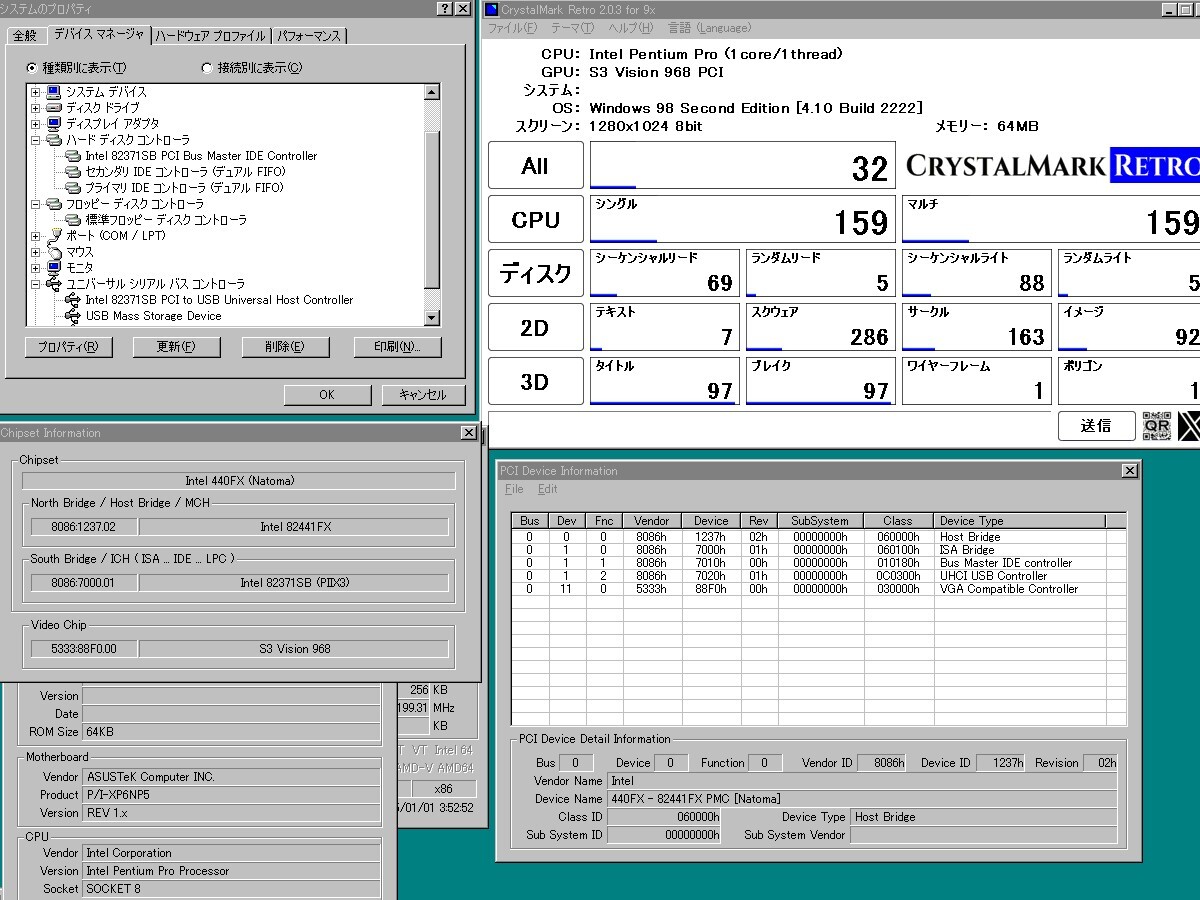Expand the ディスプレイ アダプタ tree node
1200x900 pixels.
[36, 124]
